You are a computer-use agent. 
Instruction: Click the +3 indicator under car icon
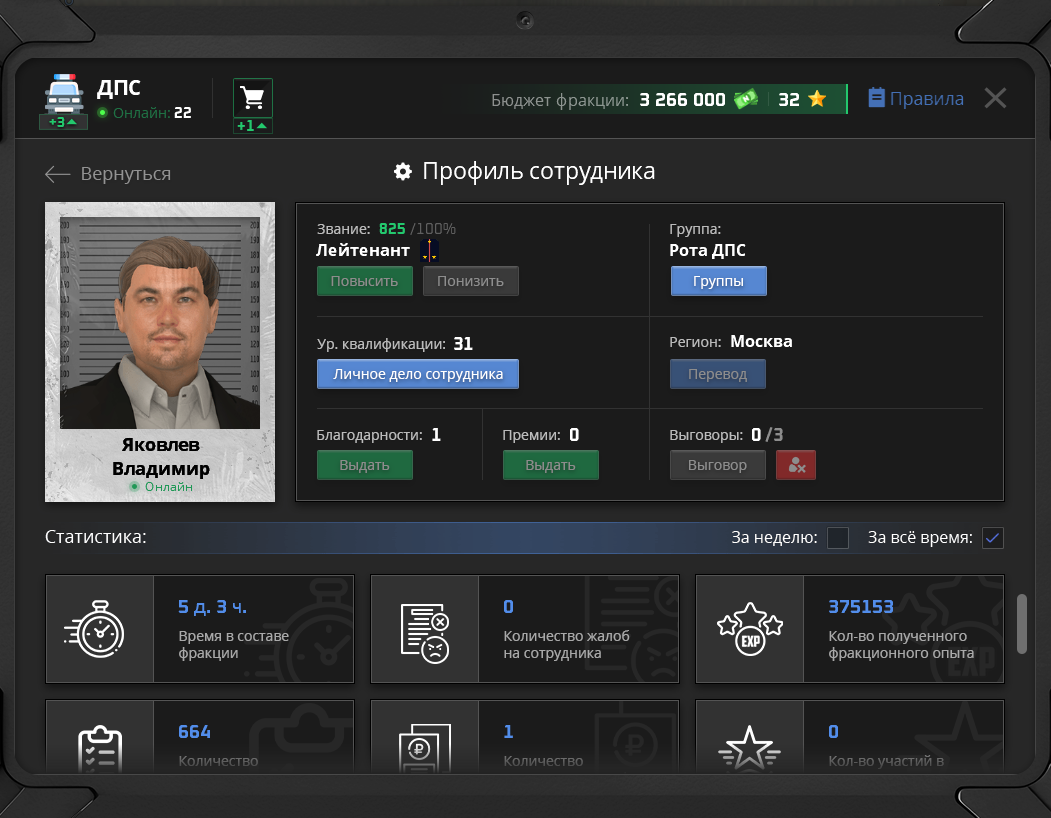63,122
